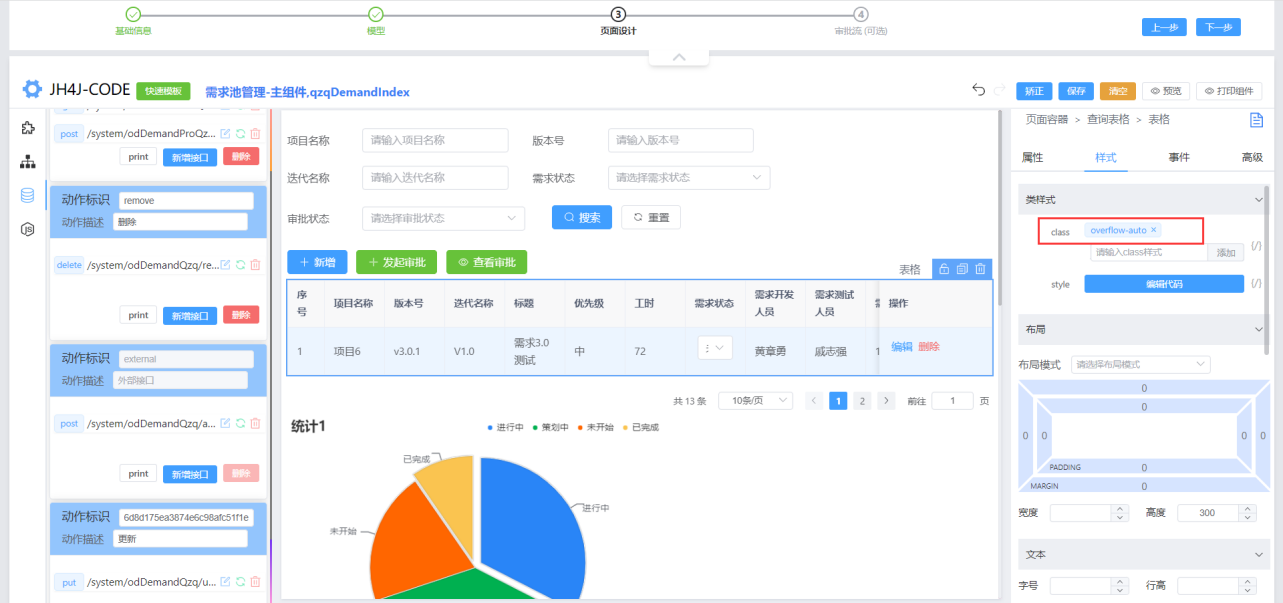1283x603 pixels.
Task: Switch to the 样式 tab
Action: point(1106,158)
